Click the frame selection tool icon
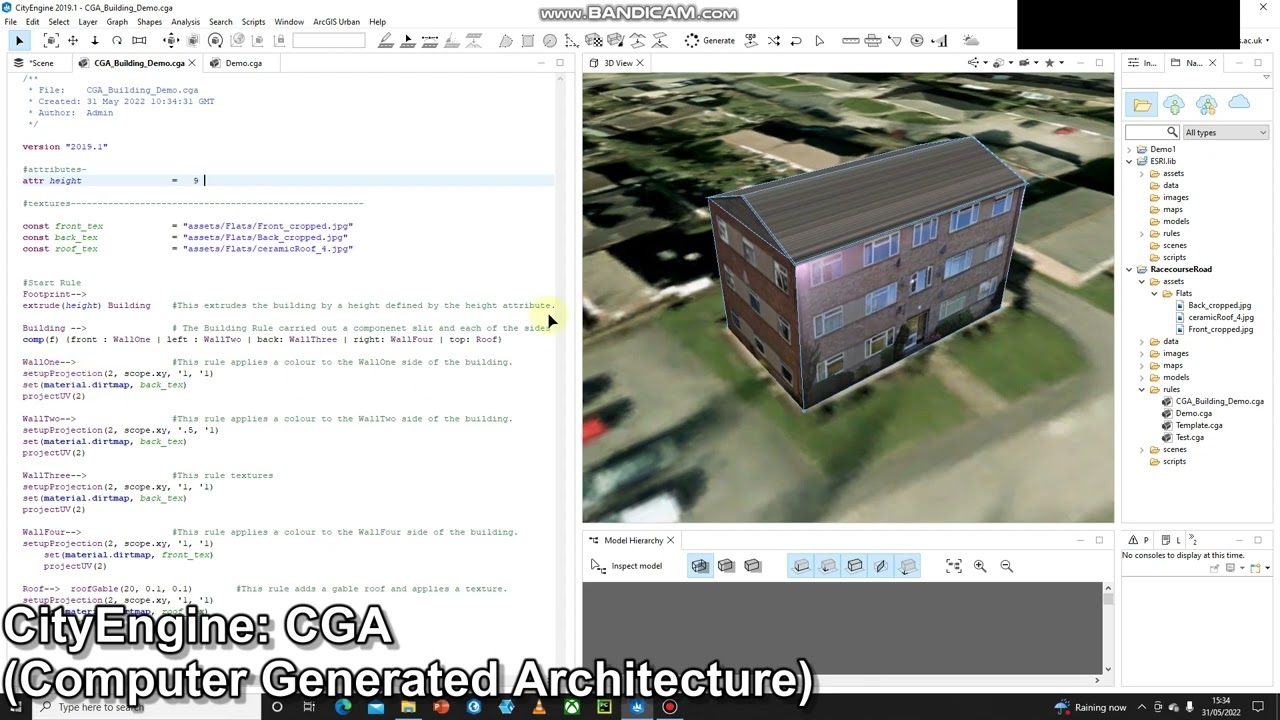 [x=51, y=40]
